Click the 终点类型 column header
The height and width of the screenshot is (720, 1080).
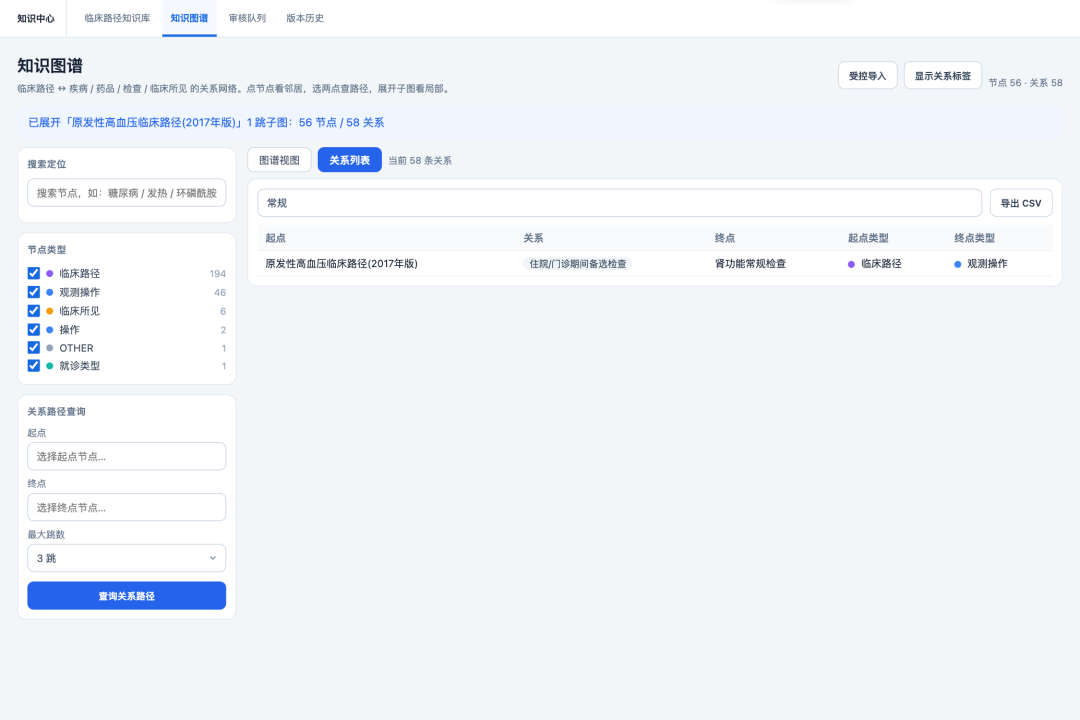tap(975, 238)
